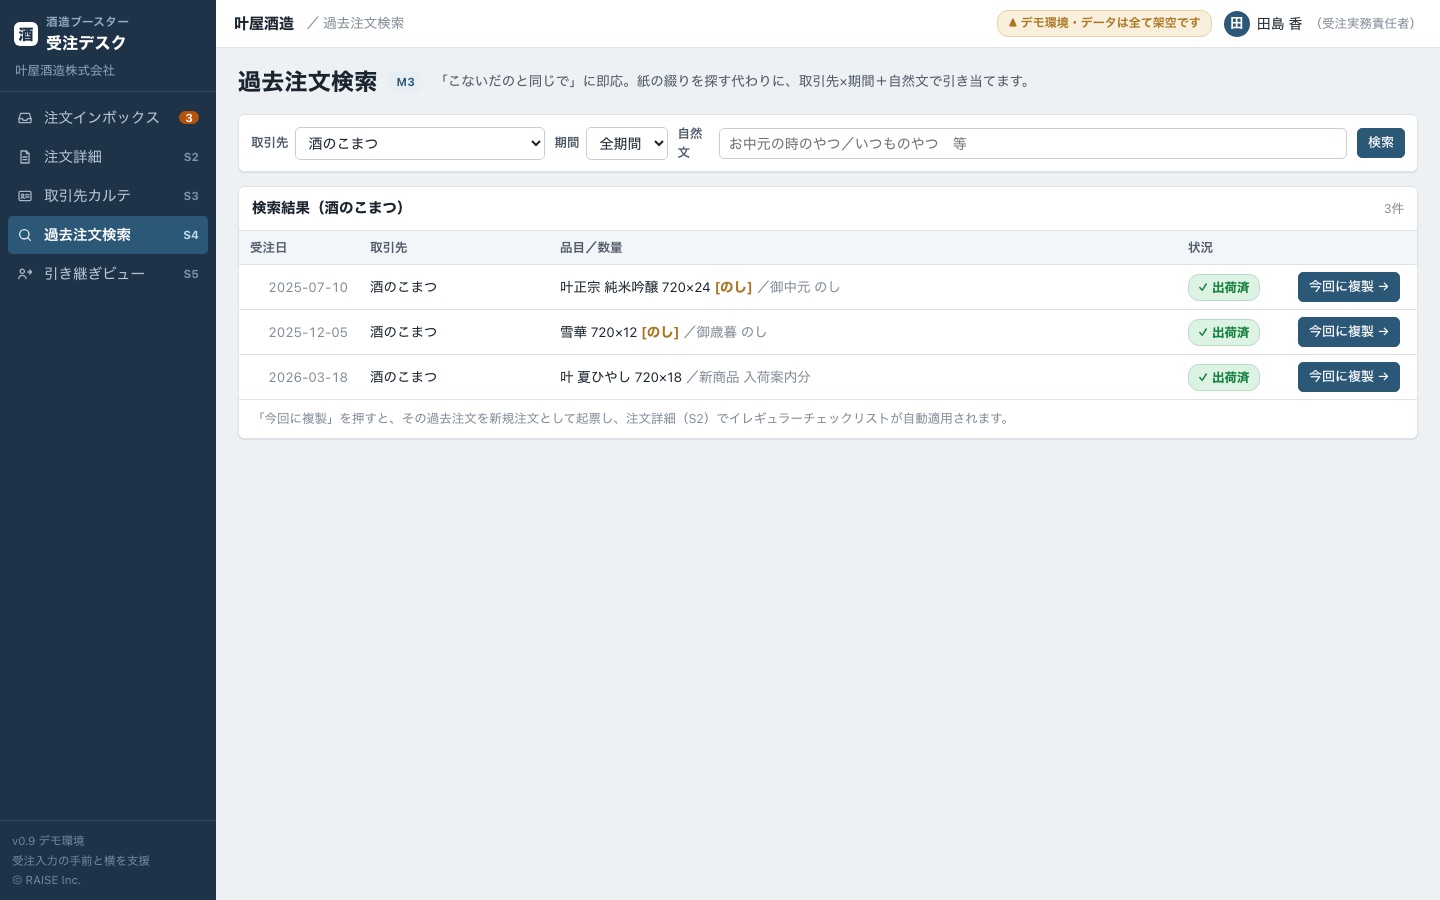Click the 受注日 column header
The width and height of the screenshot is (1440, 900).
pyautogui.click(x=268, y=248)
